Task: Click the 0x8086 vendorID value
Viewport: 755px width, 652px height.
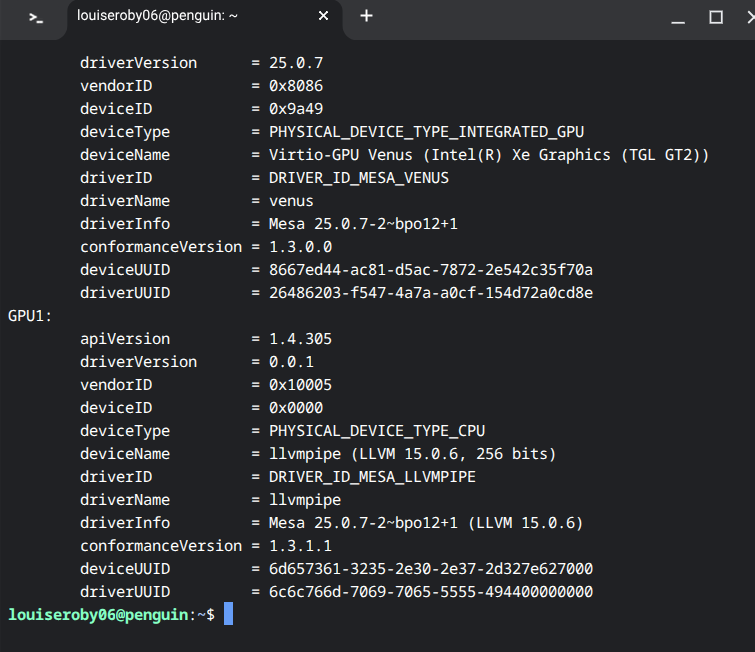Action: [x=296, y=86]
